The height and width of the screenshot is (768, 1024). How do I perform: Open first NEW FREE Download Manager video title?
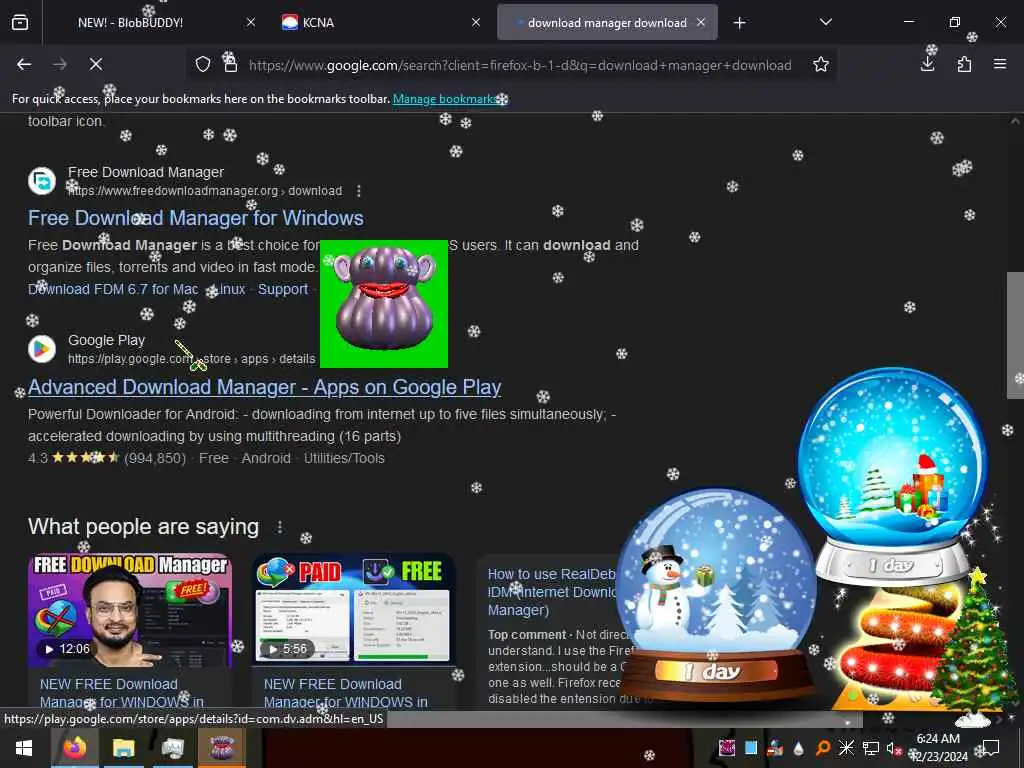tap(122, 693)
